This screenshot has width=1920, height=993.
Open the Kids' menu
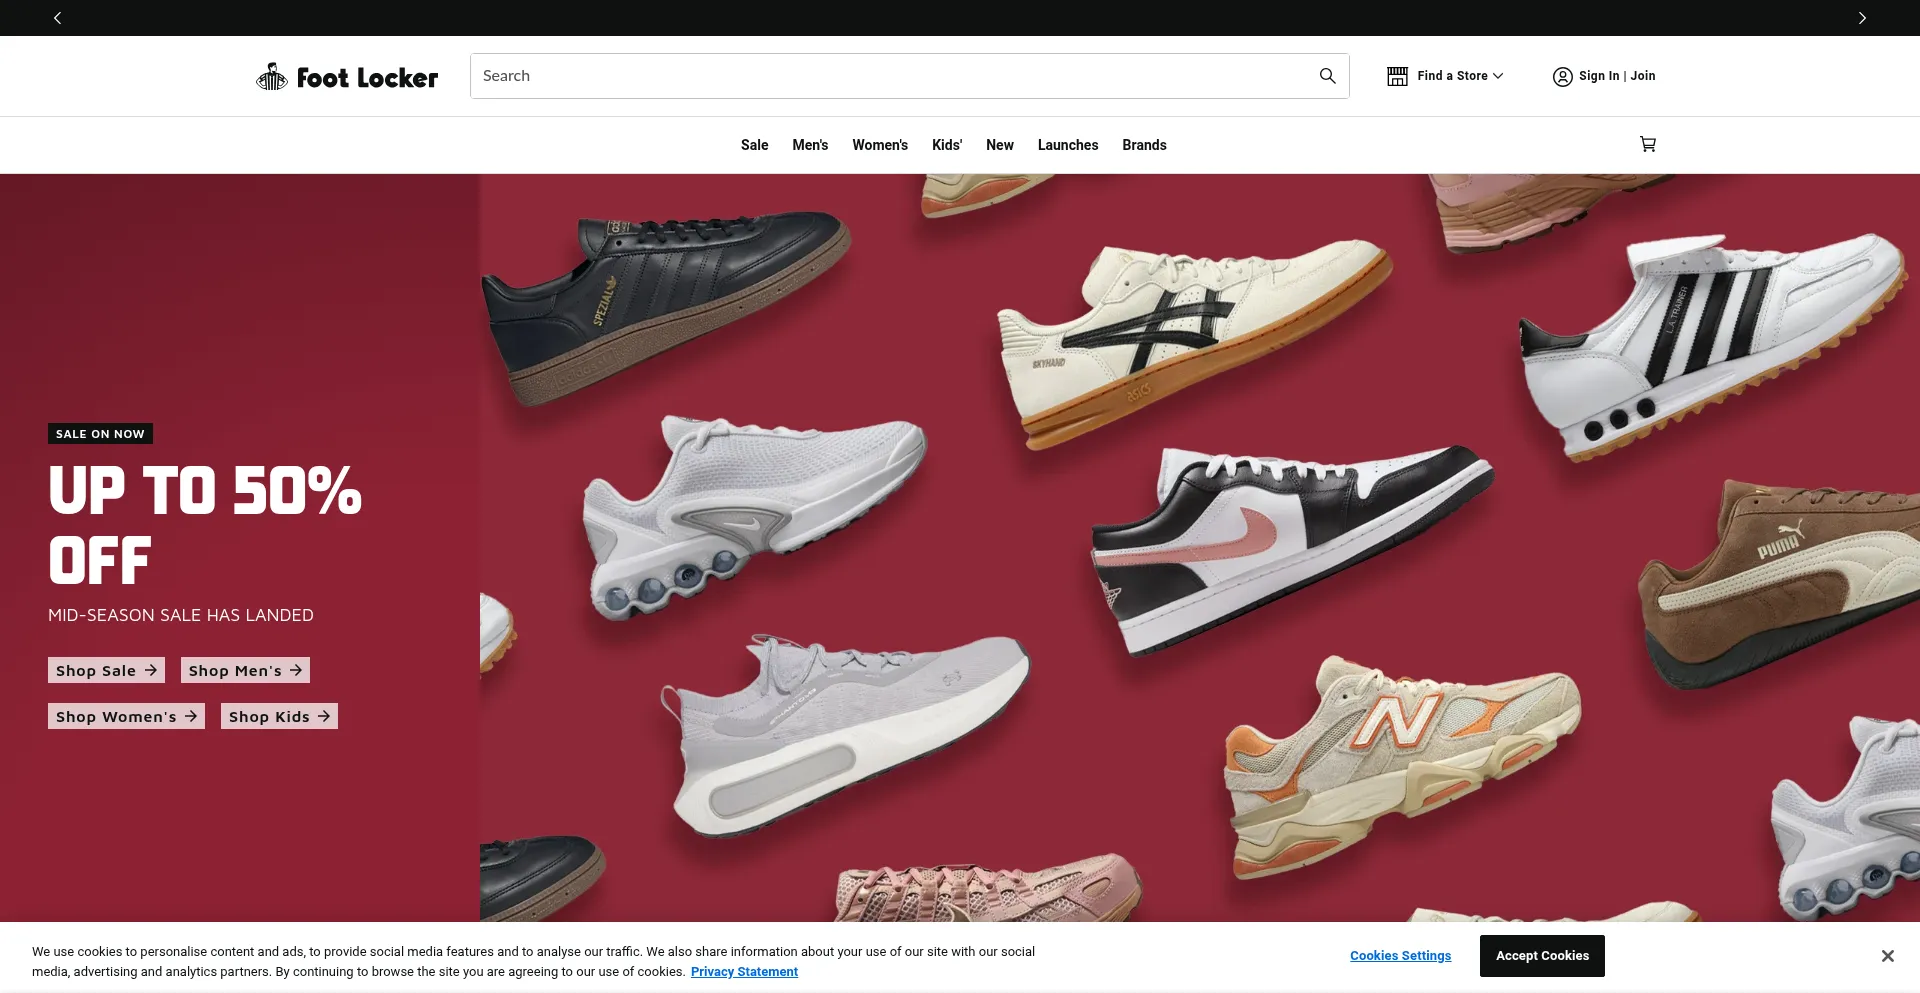(947, 145)
